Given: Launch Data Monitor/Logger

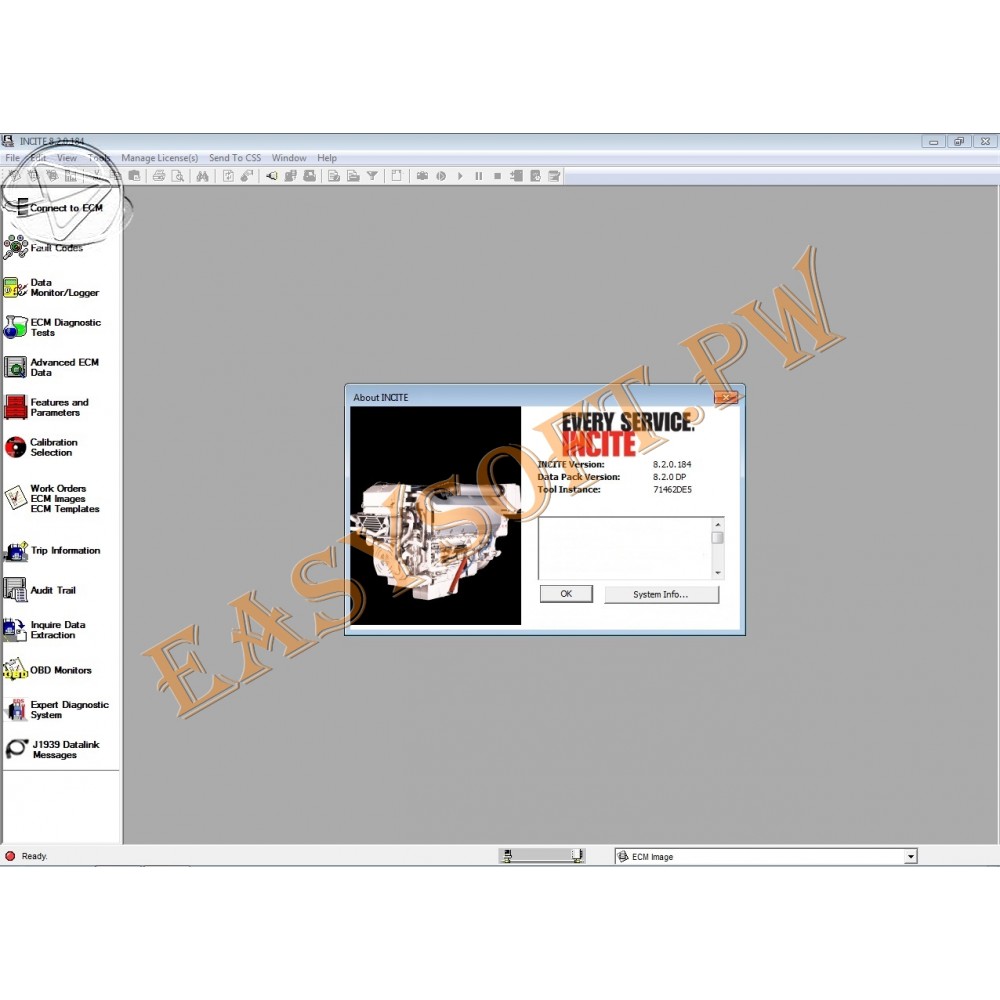Looking at the screenshot, I should [52, 288].
